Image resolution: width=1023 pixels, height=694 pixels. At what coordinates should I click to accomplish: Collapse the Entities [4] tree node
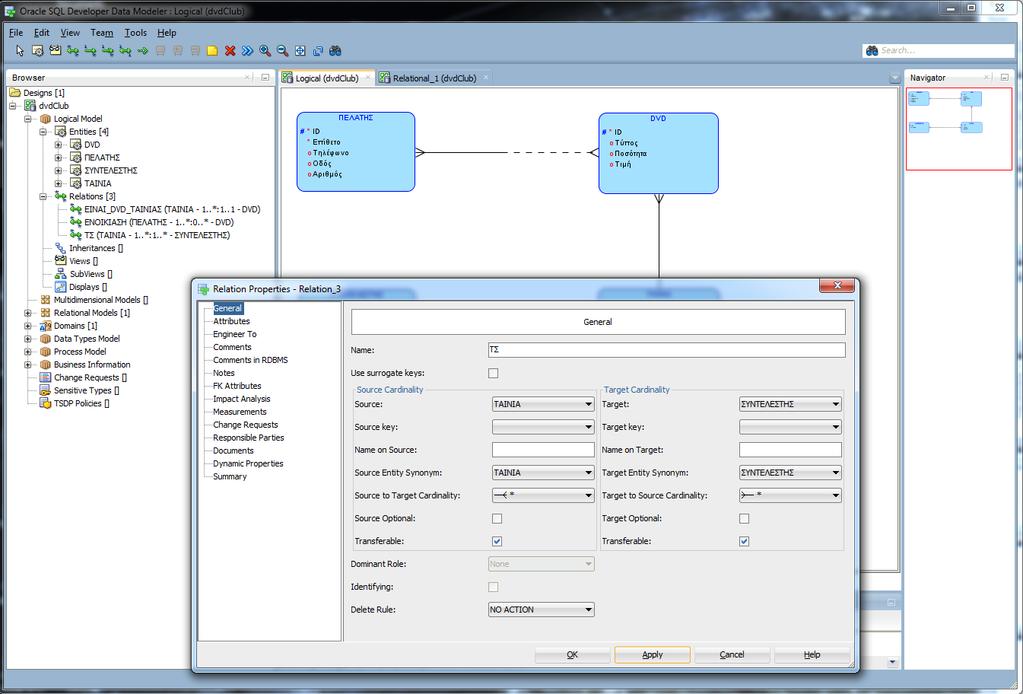(43, 132)
